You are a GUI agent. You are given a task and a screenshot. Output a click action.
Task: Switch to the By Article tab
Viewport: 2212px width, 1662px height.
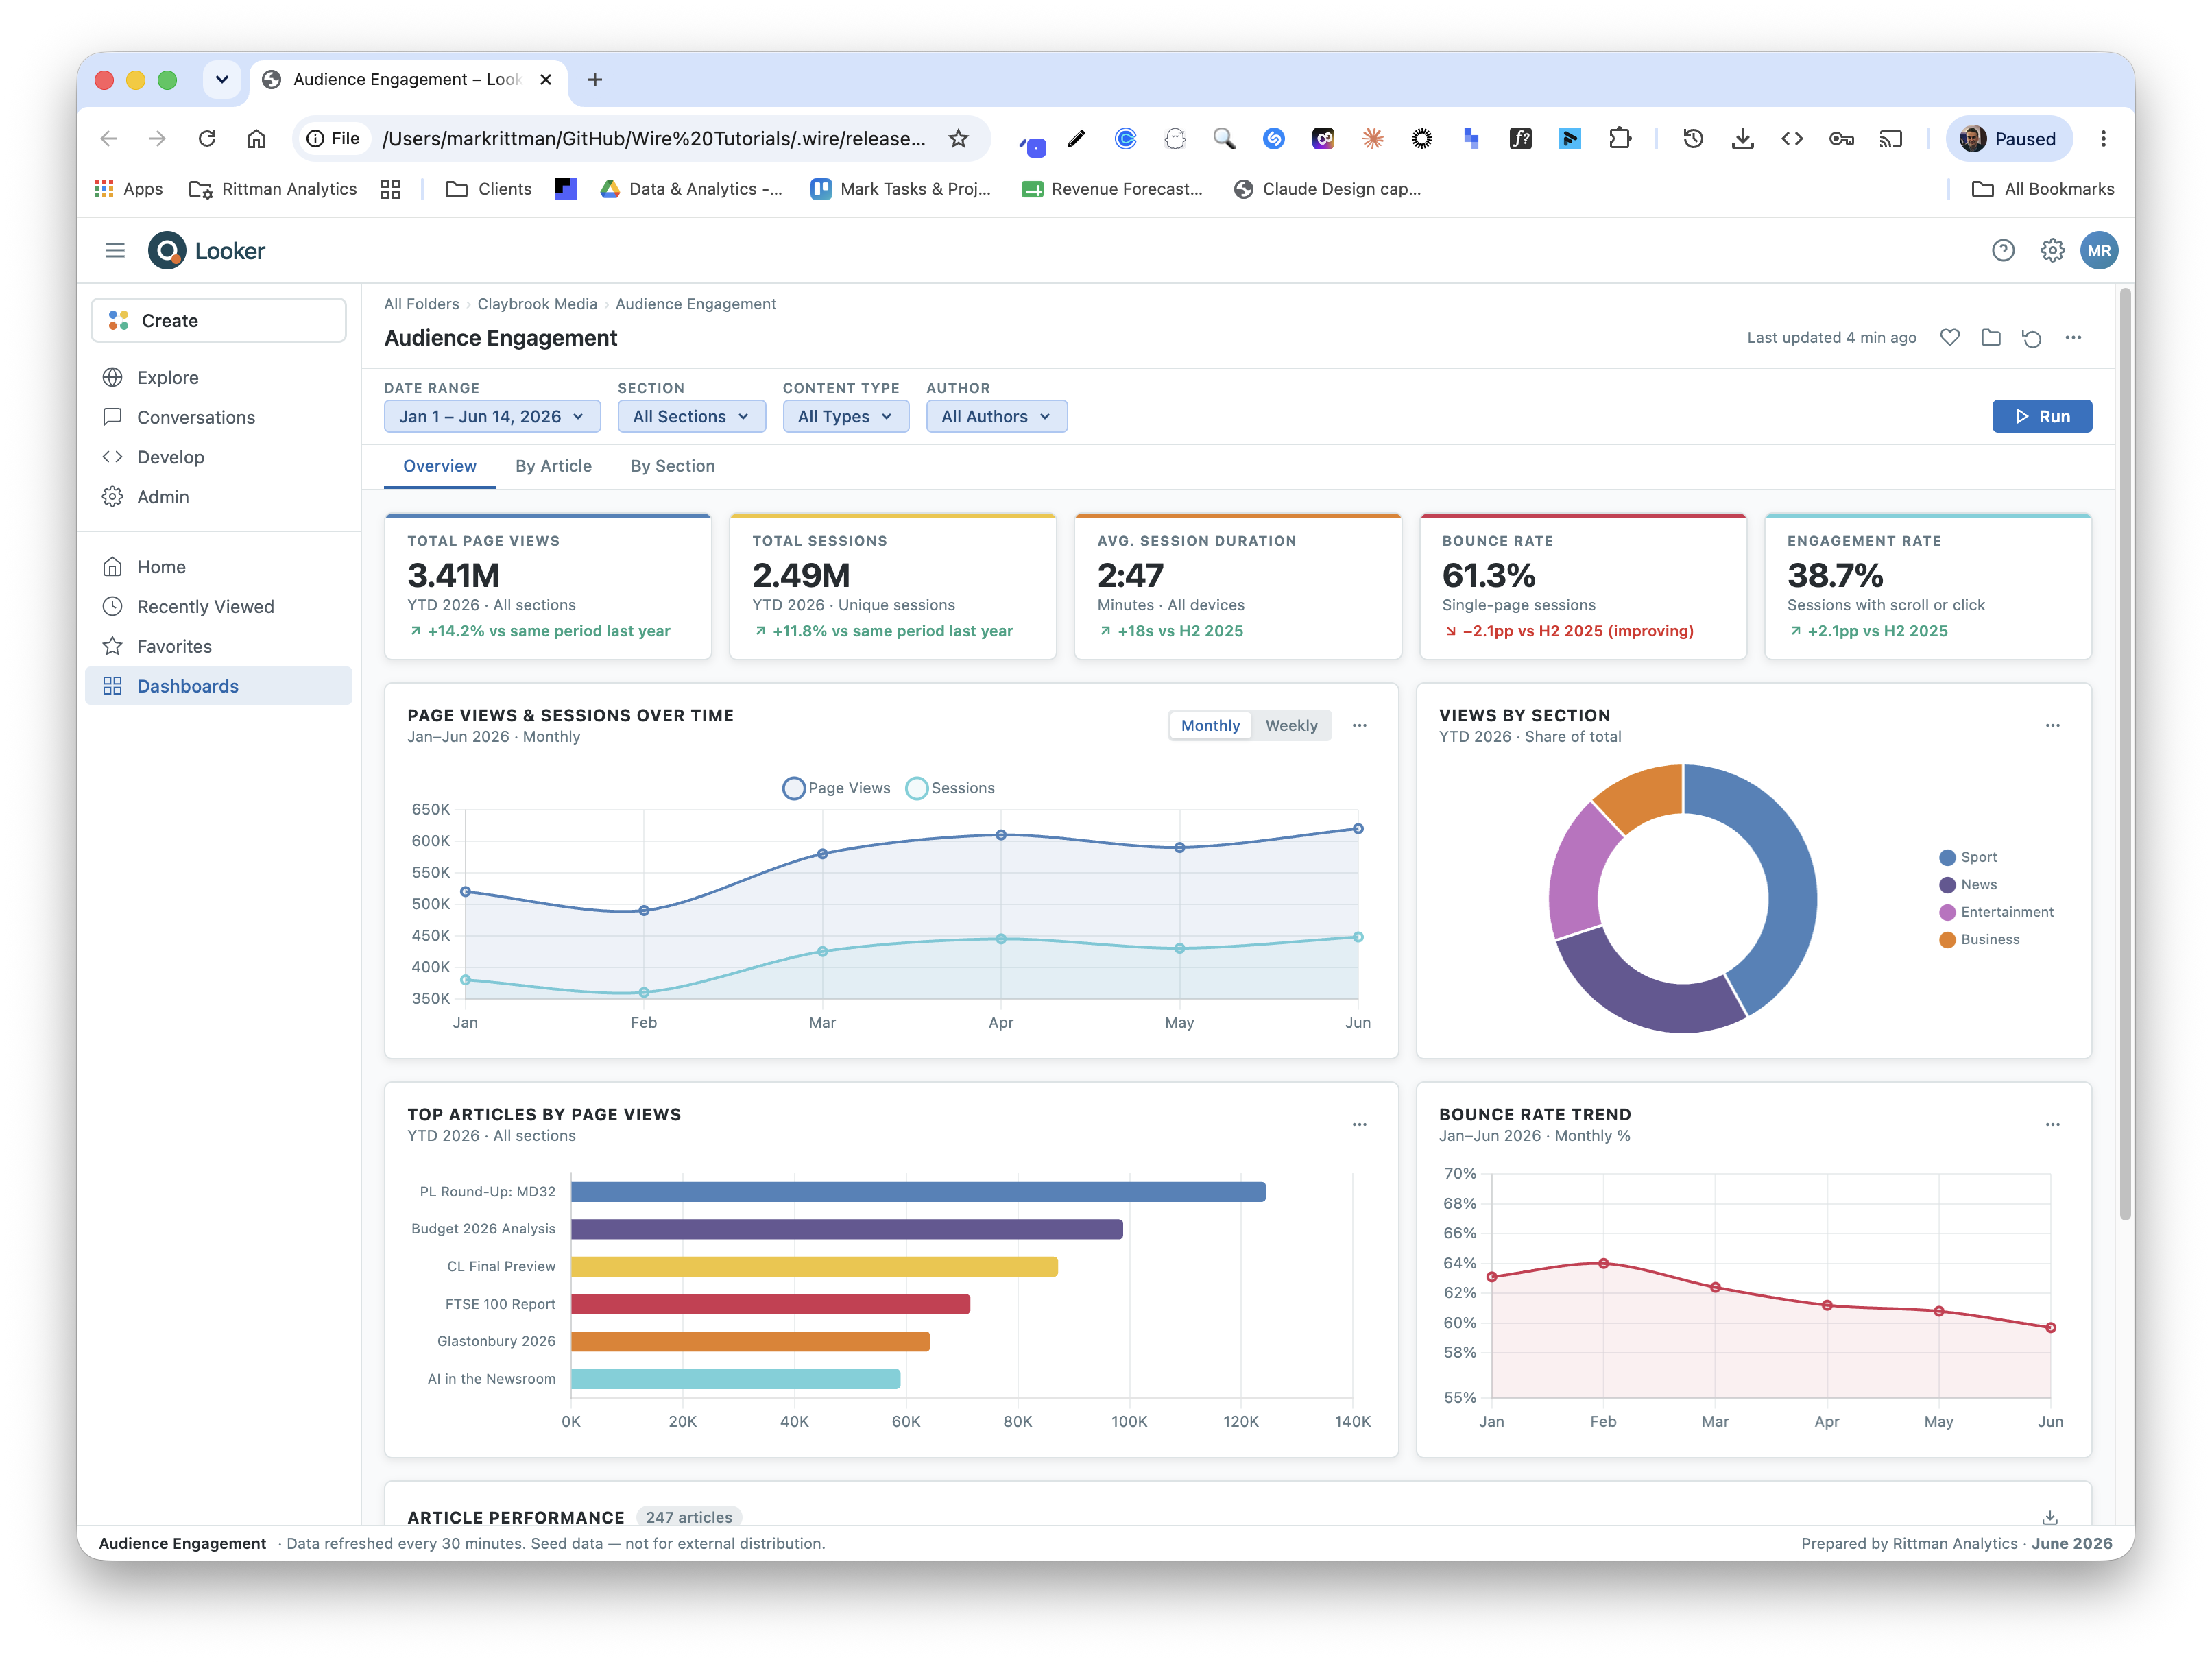(x=553, y=466)
